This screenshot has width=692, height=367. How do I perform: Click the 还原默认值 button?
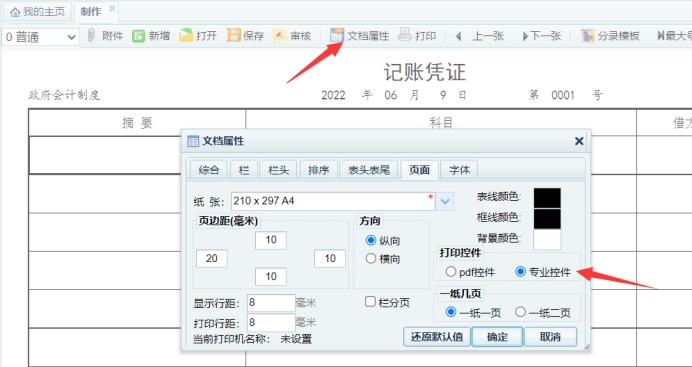tap(437, 337)
